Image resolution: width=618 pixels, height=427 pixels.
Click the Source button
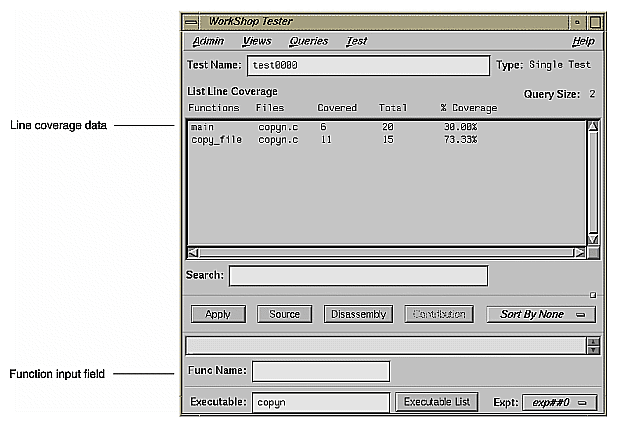click(x=284, y=314)
